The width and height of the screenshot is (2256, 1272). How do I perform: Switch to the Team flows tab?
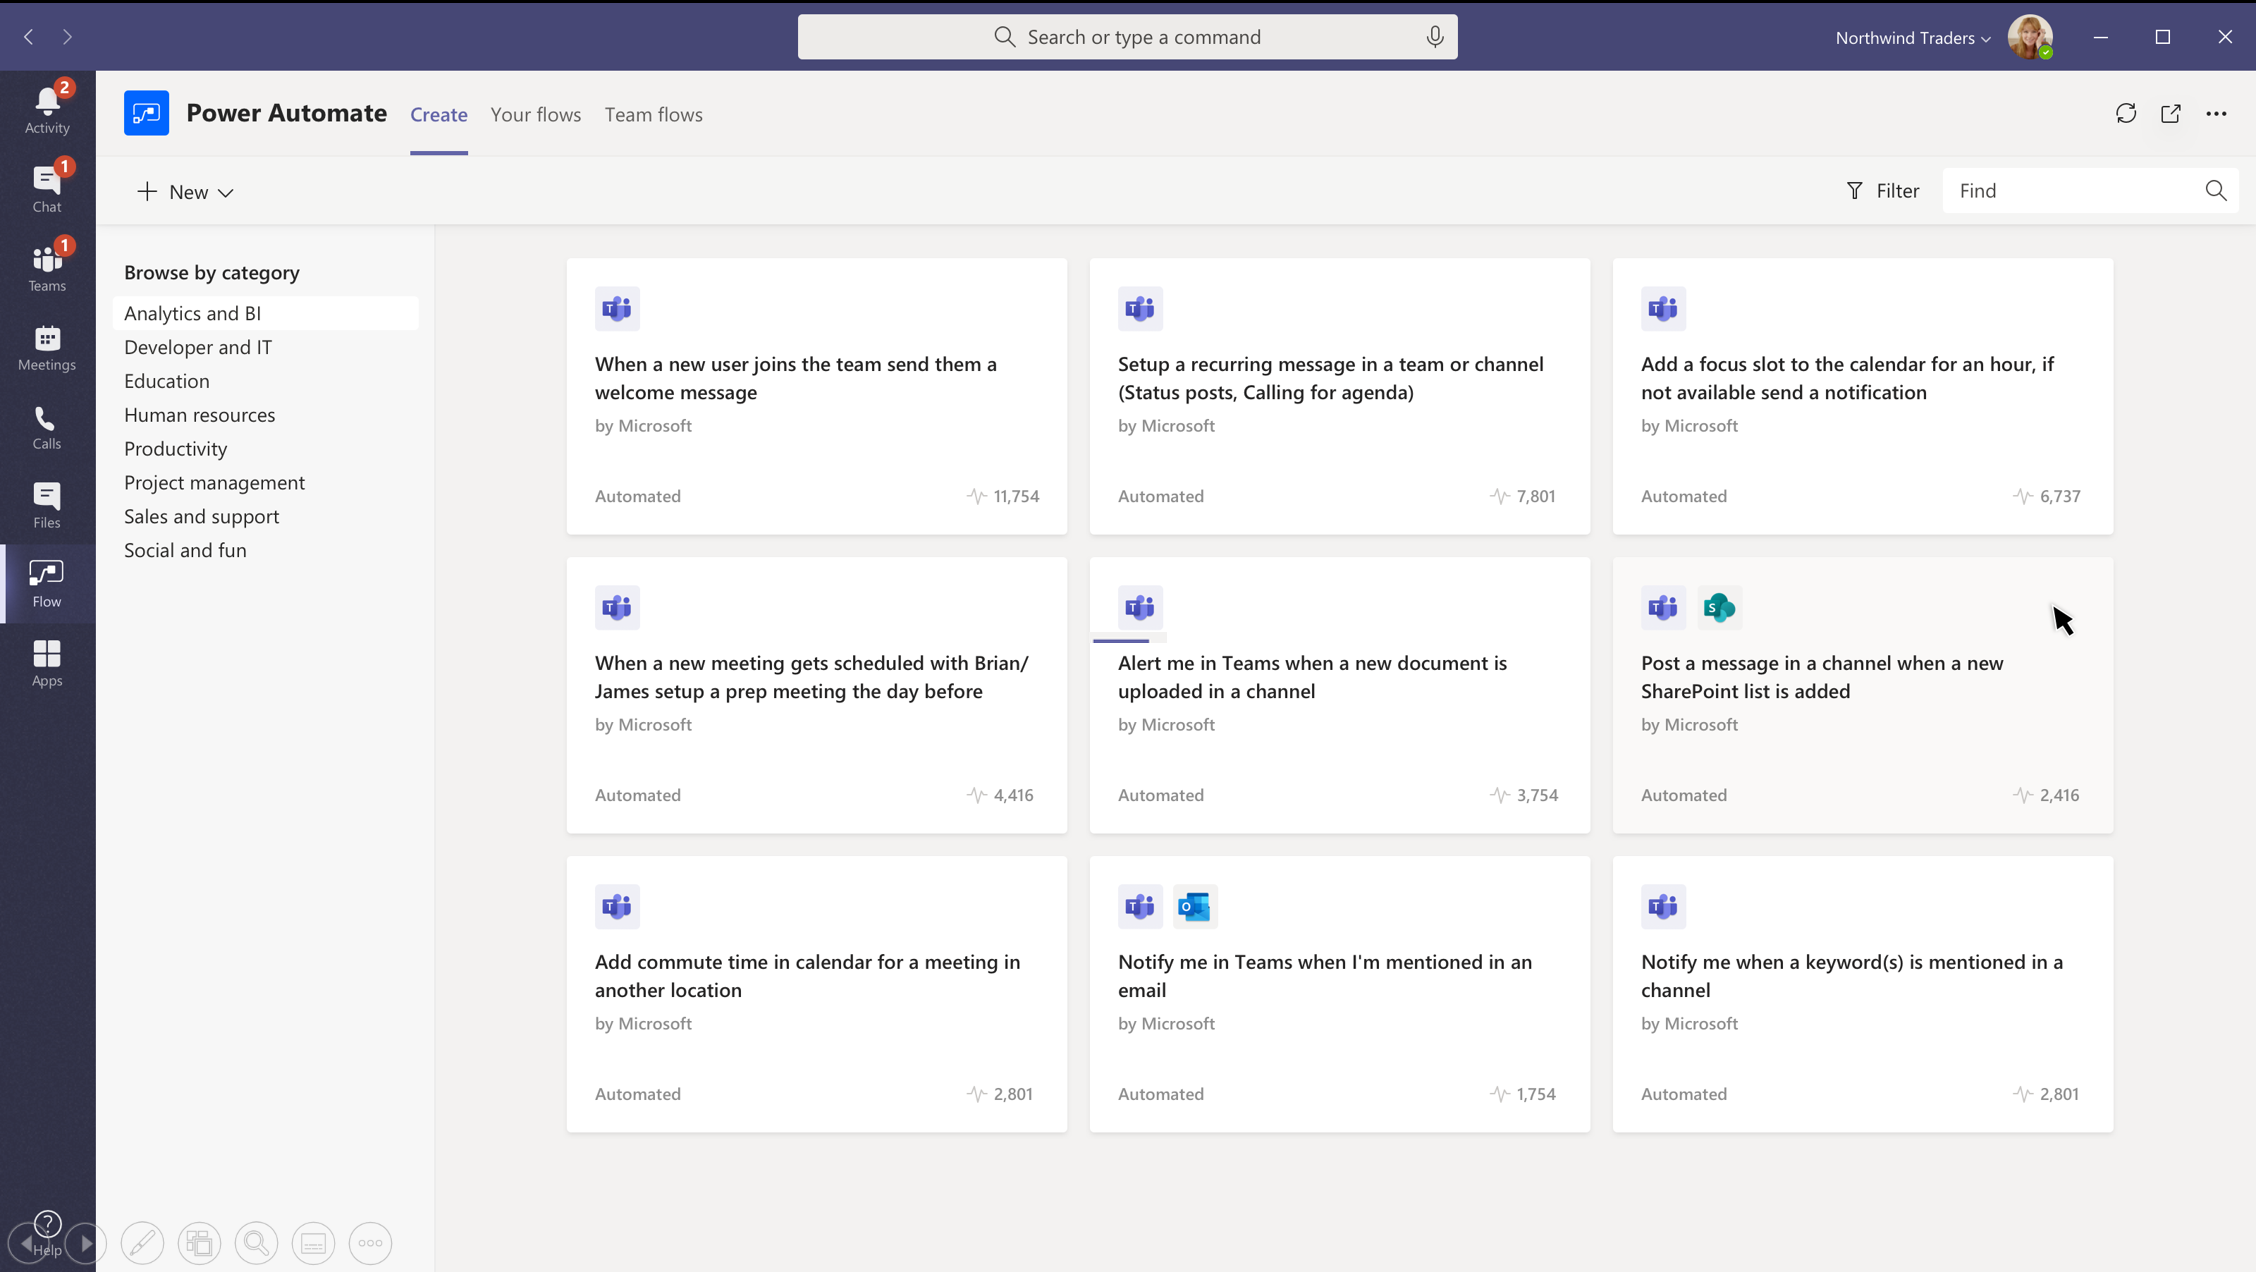pyautogui.click(x=654, y=113)
